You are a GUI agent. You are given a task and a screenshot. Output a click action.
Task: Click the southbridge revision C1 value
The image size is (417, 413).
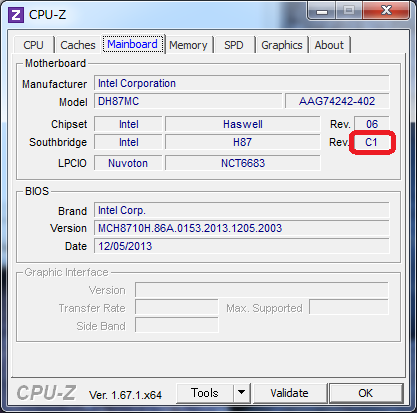372,142
